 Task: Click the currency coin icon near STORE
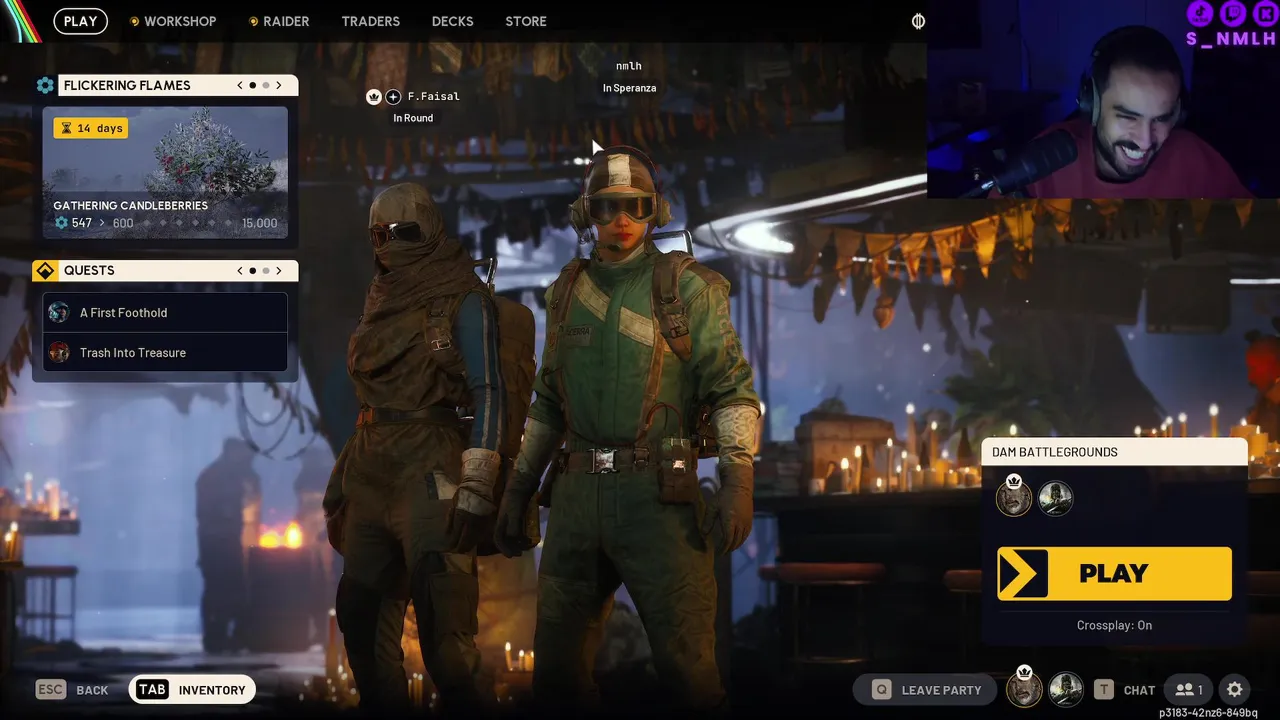(x=918, y=21)
